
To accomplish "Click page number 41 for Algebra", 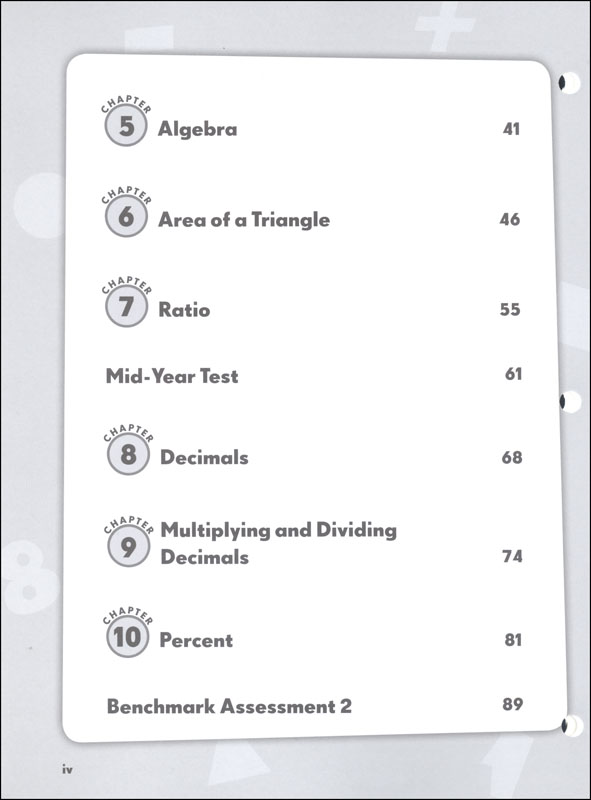I will 511,129.
